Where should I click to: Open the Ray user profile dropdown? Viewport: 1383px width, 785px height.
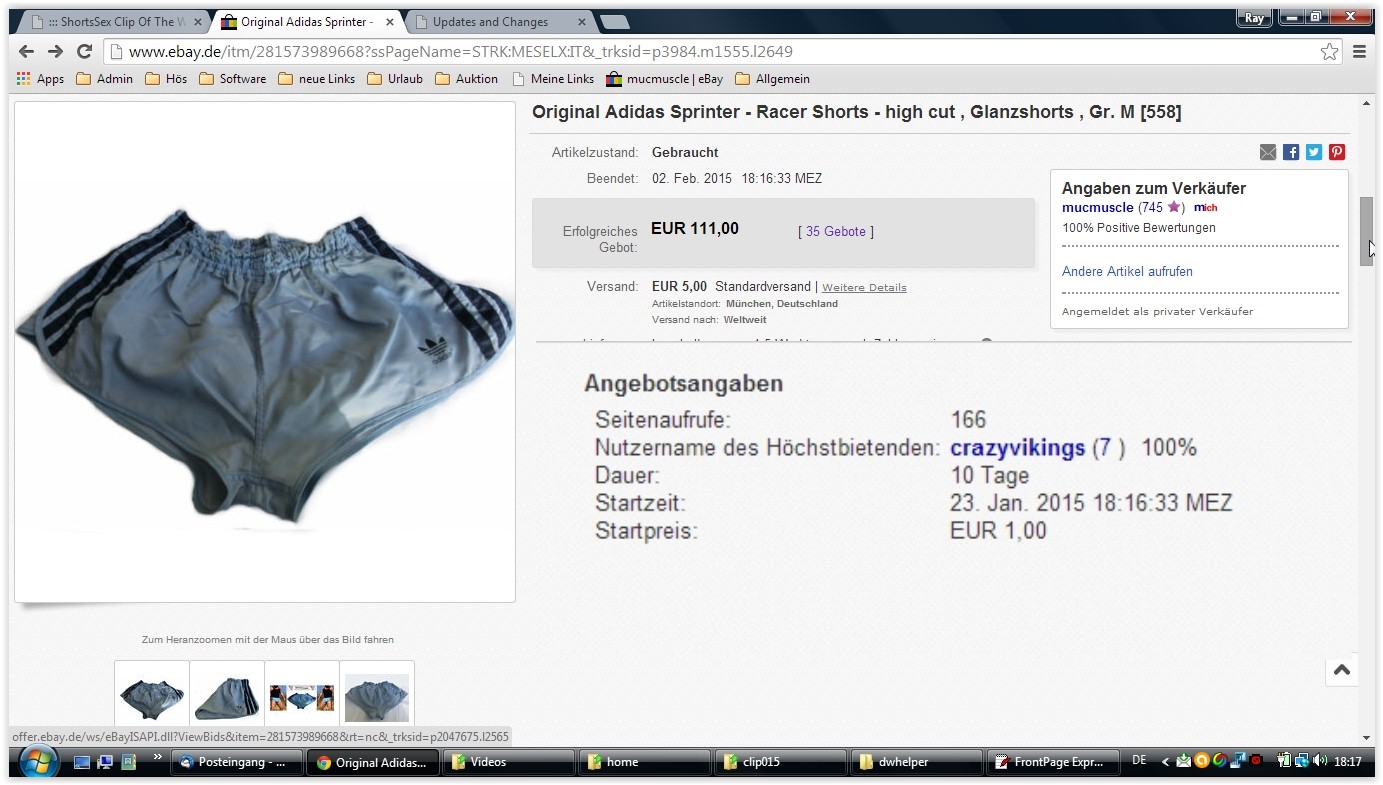[x=1254, y=18]
